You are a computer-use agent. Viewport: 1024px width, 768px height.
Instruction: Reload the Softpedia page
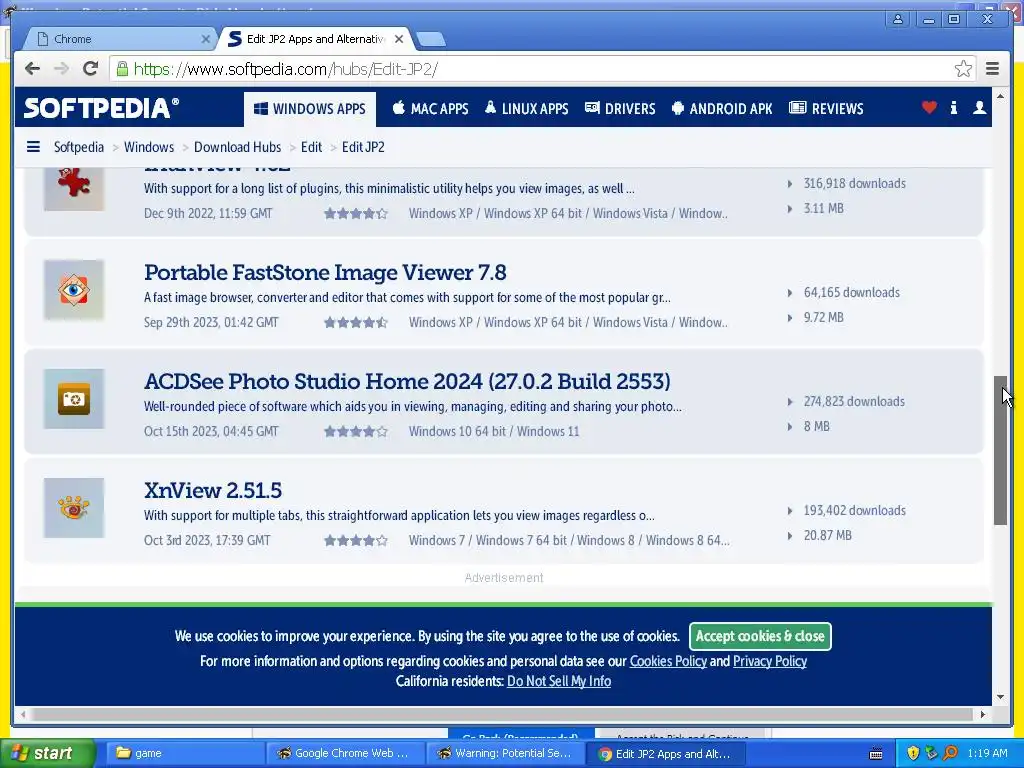click(91, 69)
